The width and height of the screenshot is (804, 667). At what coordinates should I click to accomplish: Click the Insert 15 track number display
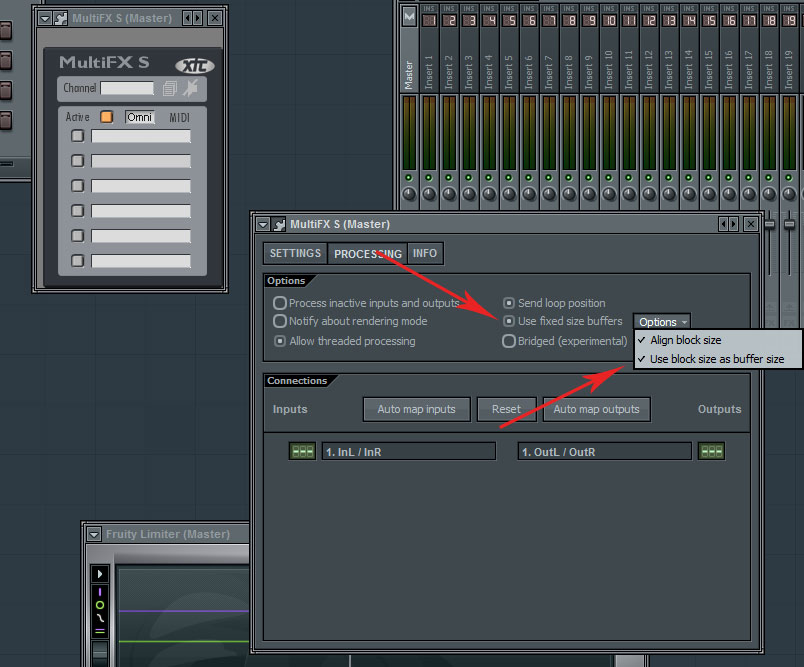709,21
